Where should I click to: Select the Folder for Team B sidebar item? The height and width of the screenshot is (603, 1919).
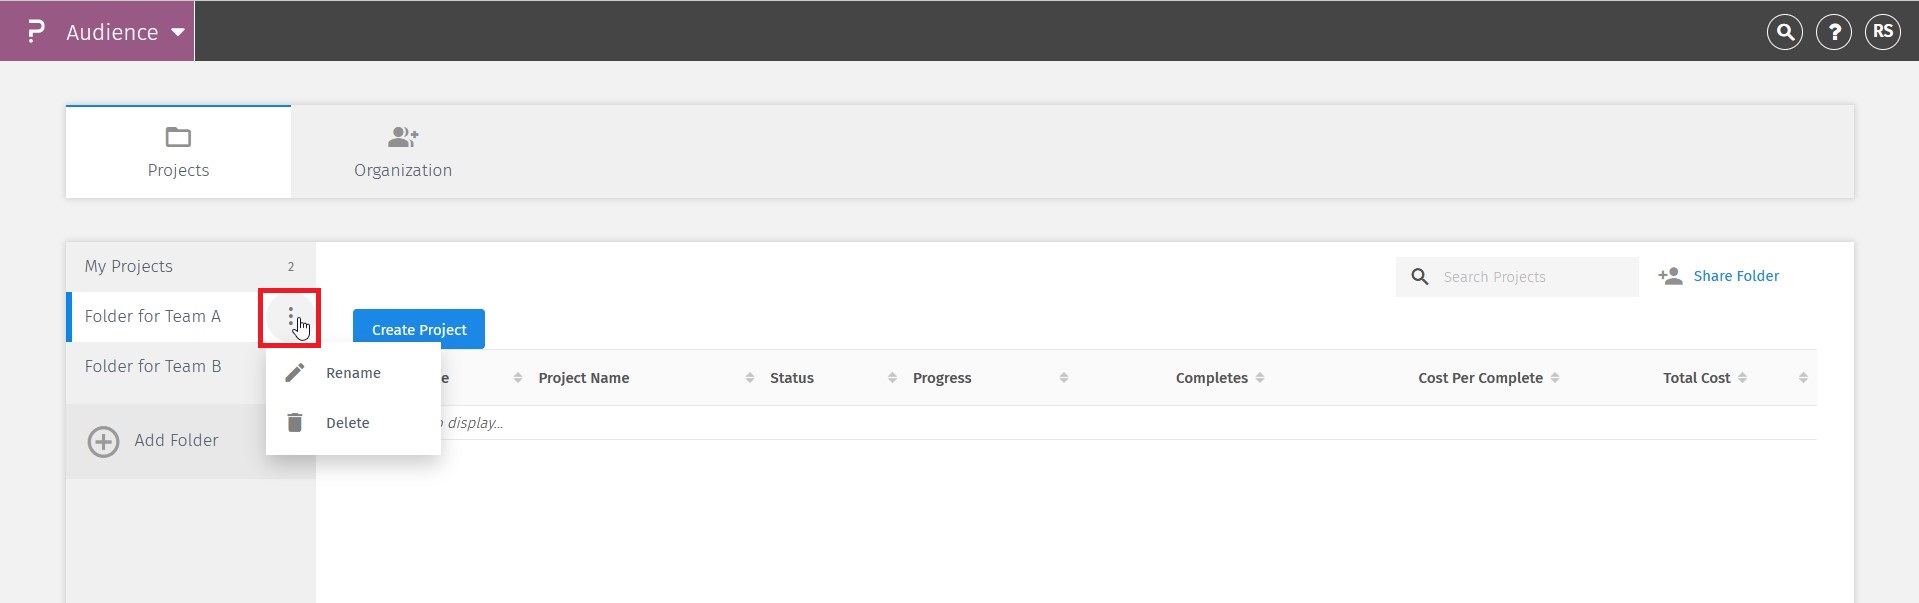pos(153,366)
